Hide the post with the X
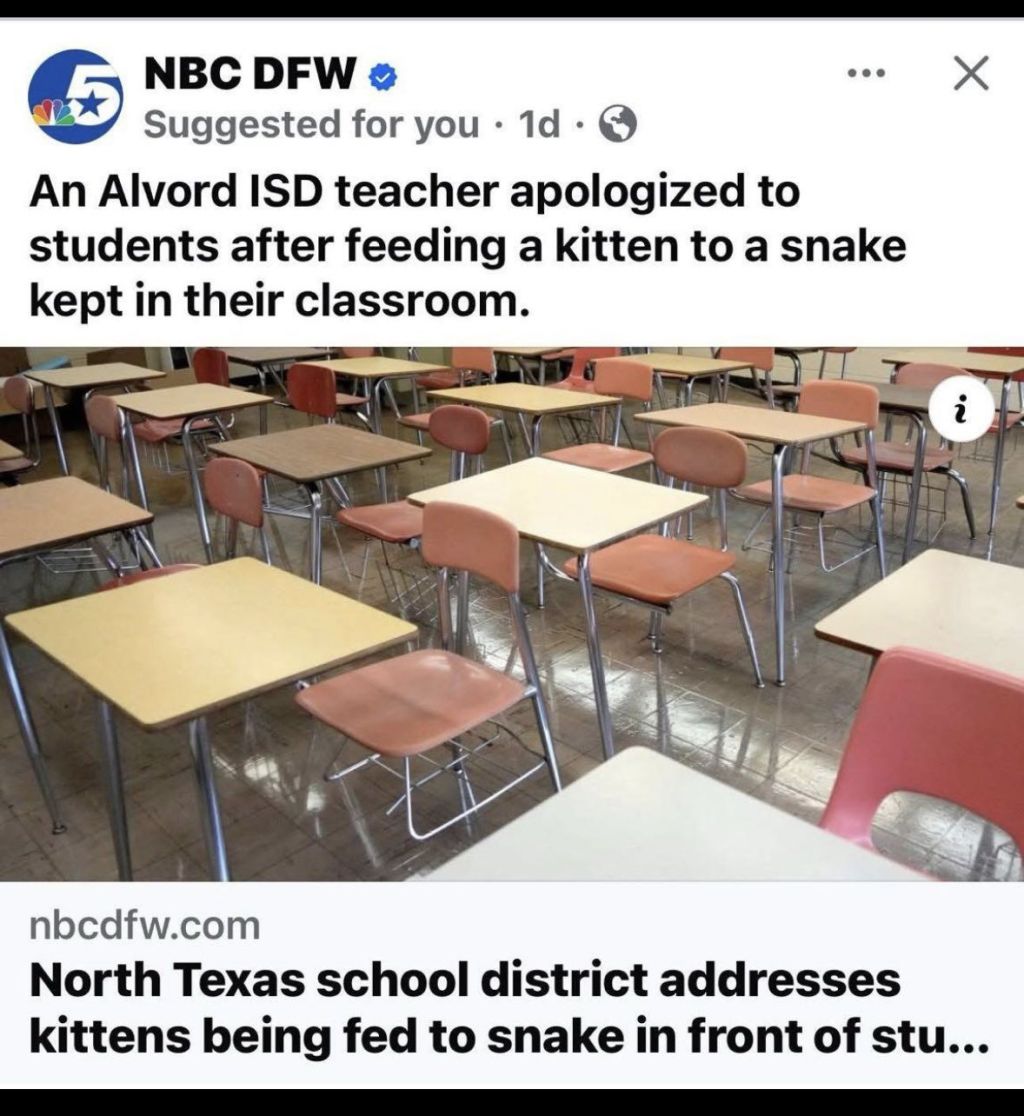Screen dimensions: 1024x1116 [x=971, y=73]
